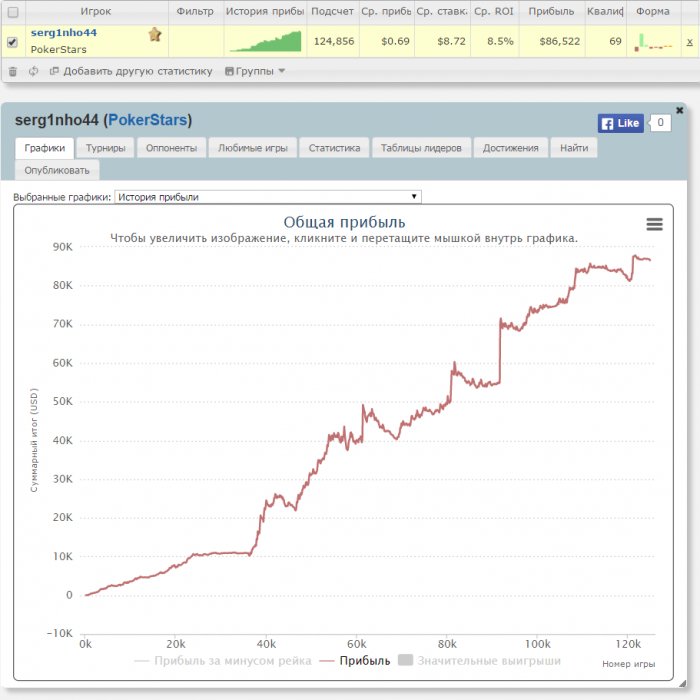700x700 pixels.
Task: Switch to the Графики tab
Action: (x=45, y=148)
